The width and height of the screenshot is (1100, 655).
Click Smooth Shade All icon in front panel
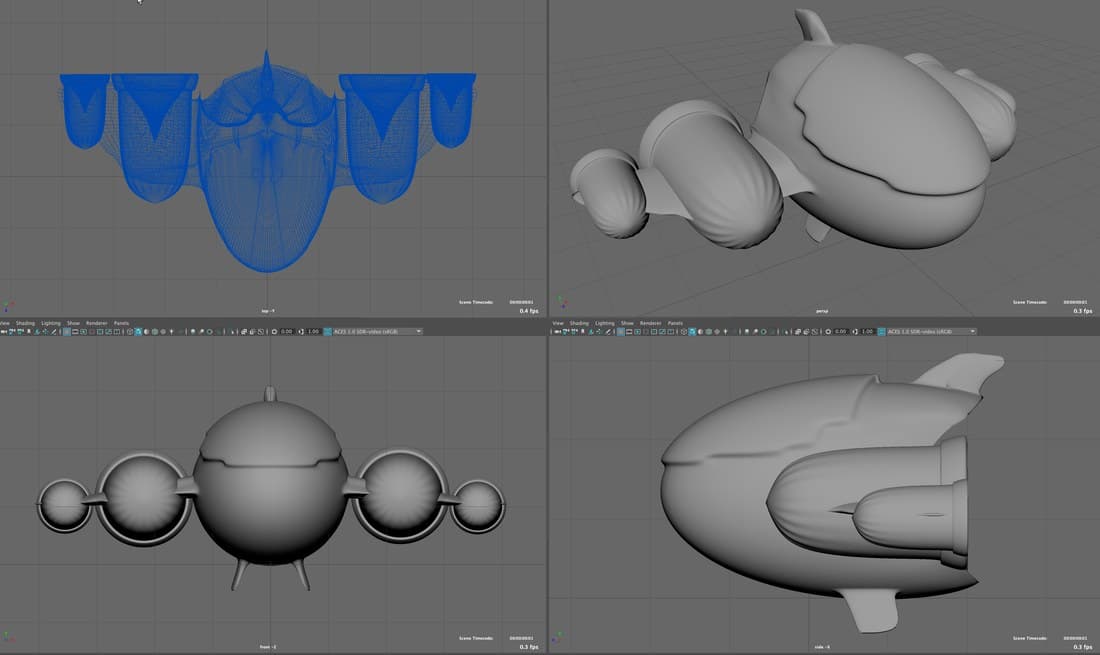pos(138,332)
